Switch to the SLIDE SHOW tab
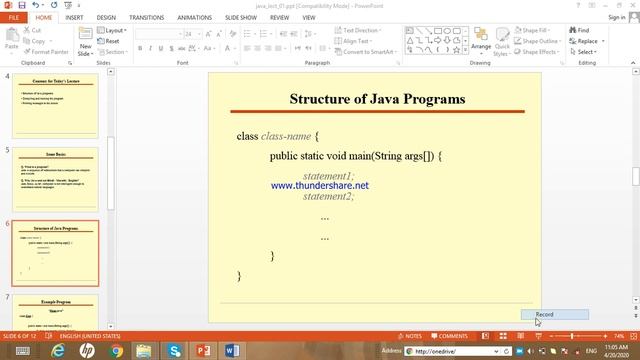The image size is (640, 360). (241, 18)
